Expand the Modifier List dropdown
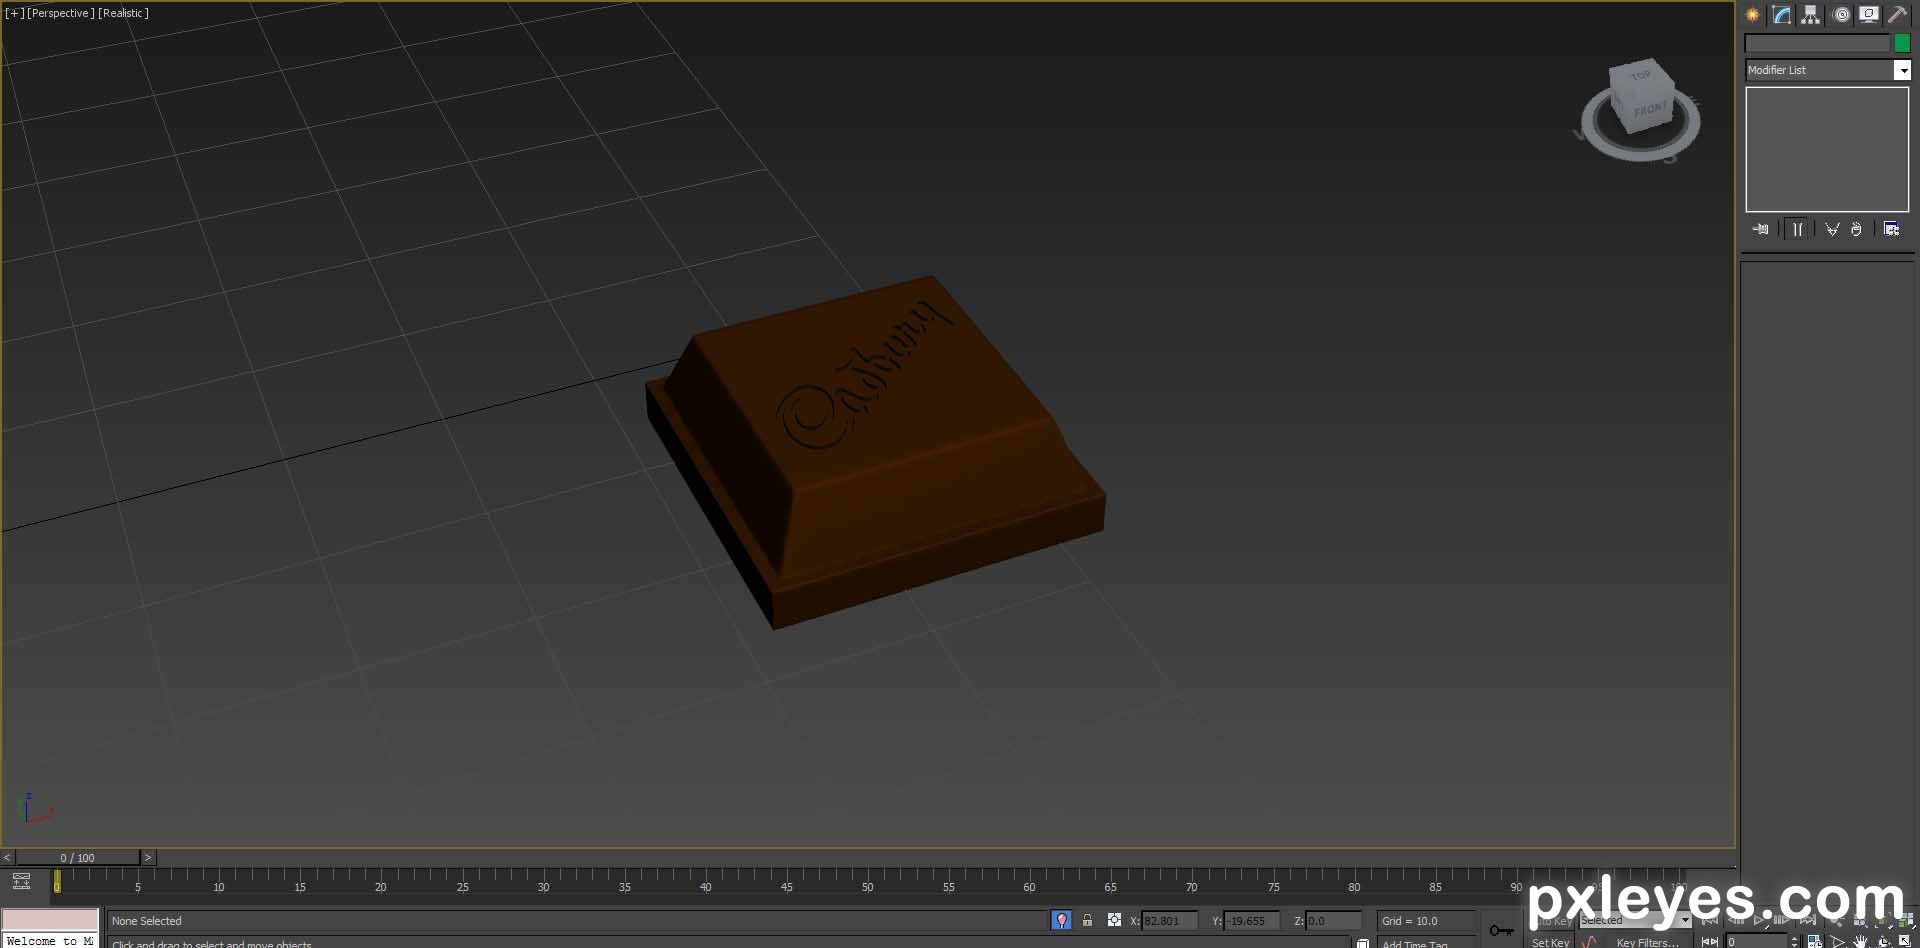Screen dimensions: 1920x948 [x=1902, y=70]
